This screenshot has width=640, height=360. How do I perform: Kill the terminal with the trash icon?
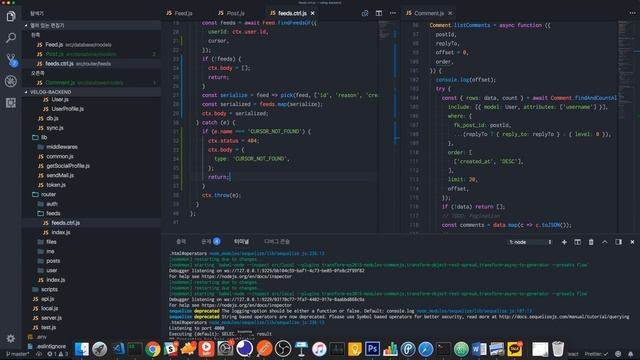pyautogui.click(x=591, y=242)
